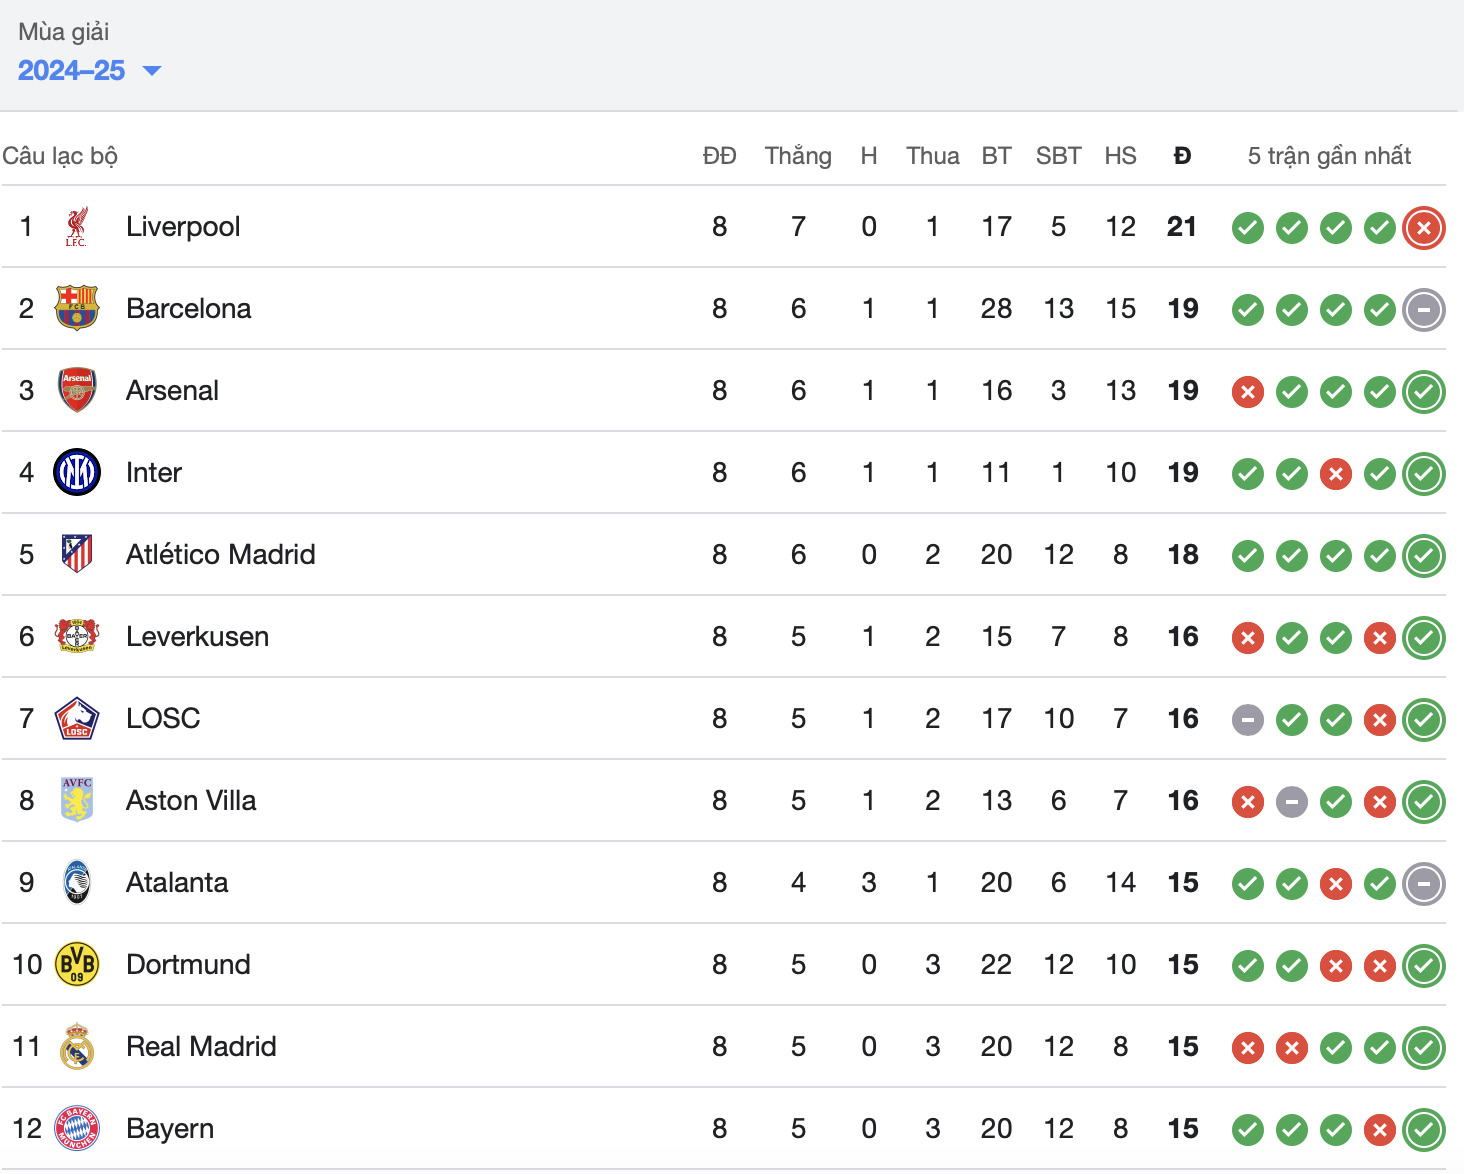The image size is (1464, 1174).
Task: Select the Atlético Madrid crest
Action: point(77,555)
